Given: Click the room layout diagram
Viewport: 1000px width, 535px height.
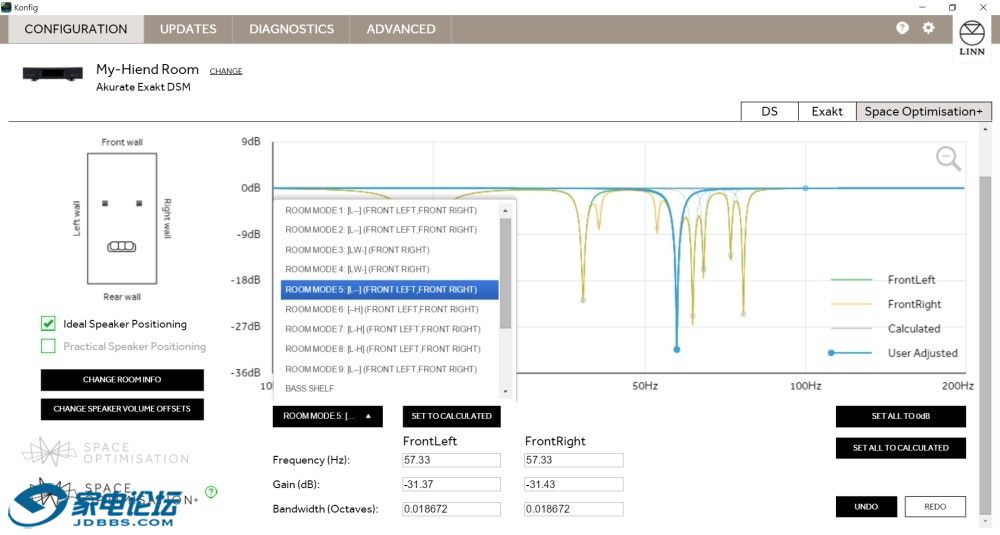Looking at the screenshot, I should point(121,220).
